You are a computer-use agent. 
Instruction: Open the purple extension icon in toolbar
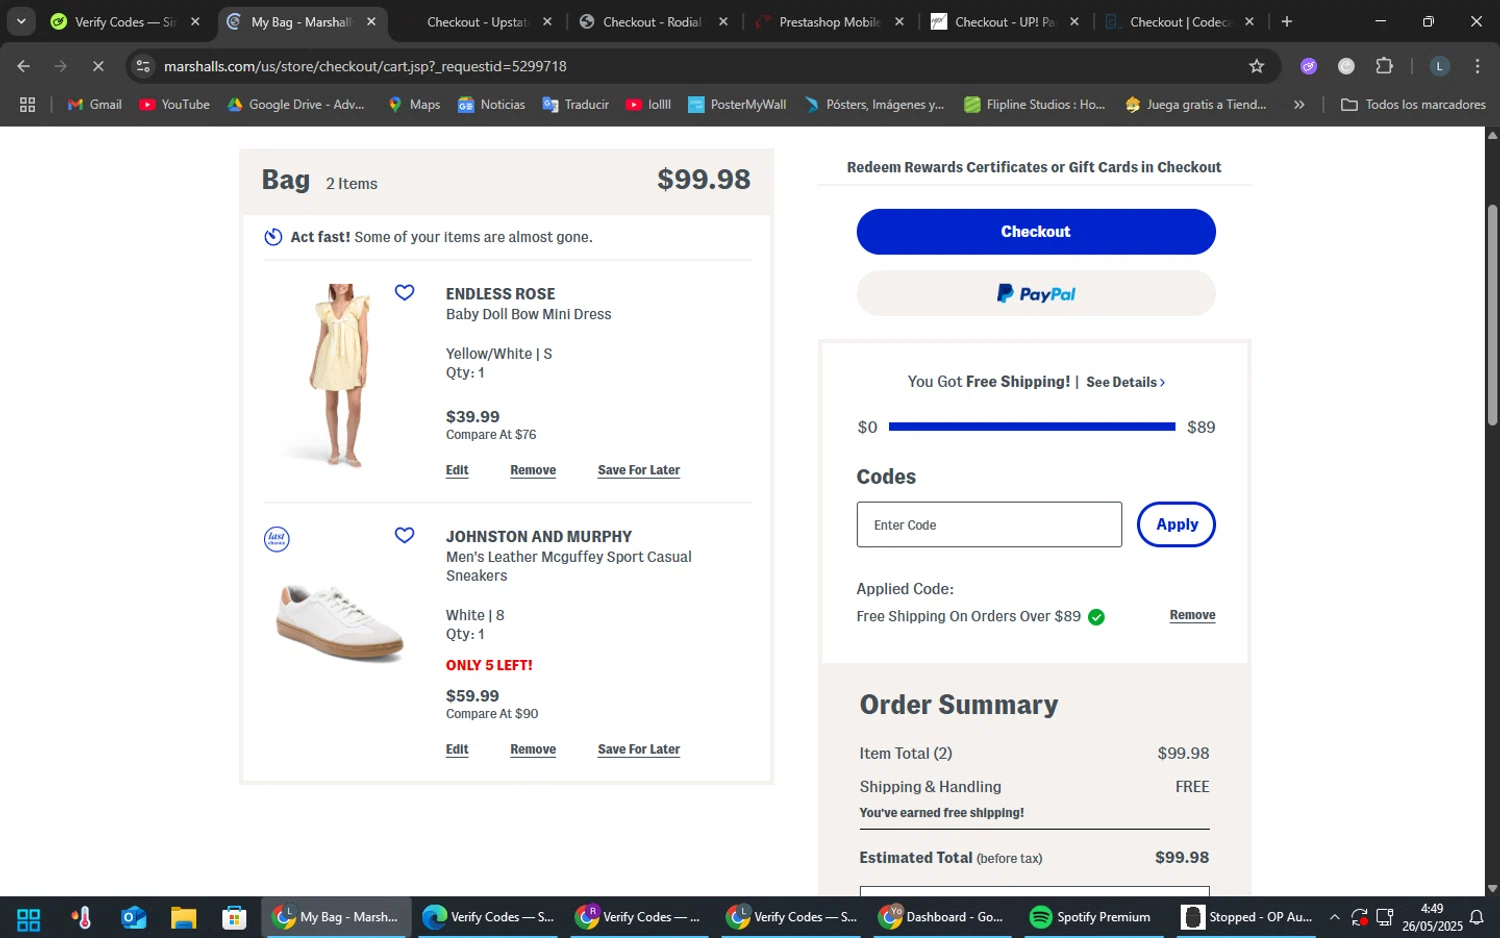(1309, 66)
